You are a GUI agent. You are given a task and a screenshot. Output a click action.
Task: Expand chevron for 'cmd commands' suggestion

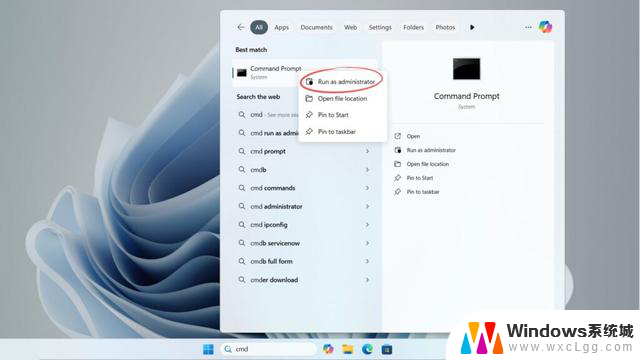coord(367,188)
